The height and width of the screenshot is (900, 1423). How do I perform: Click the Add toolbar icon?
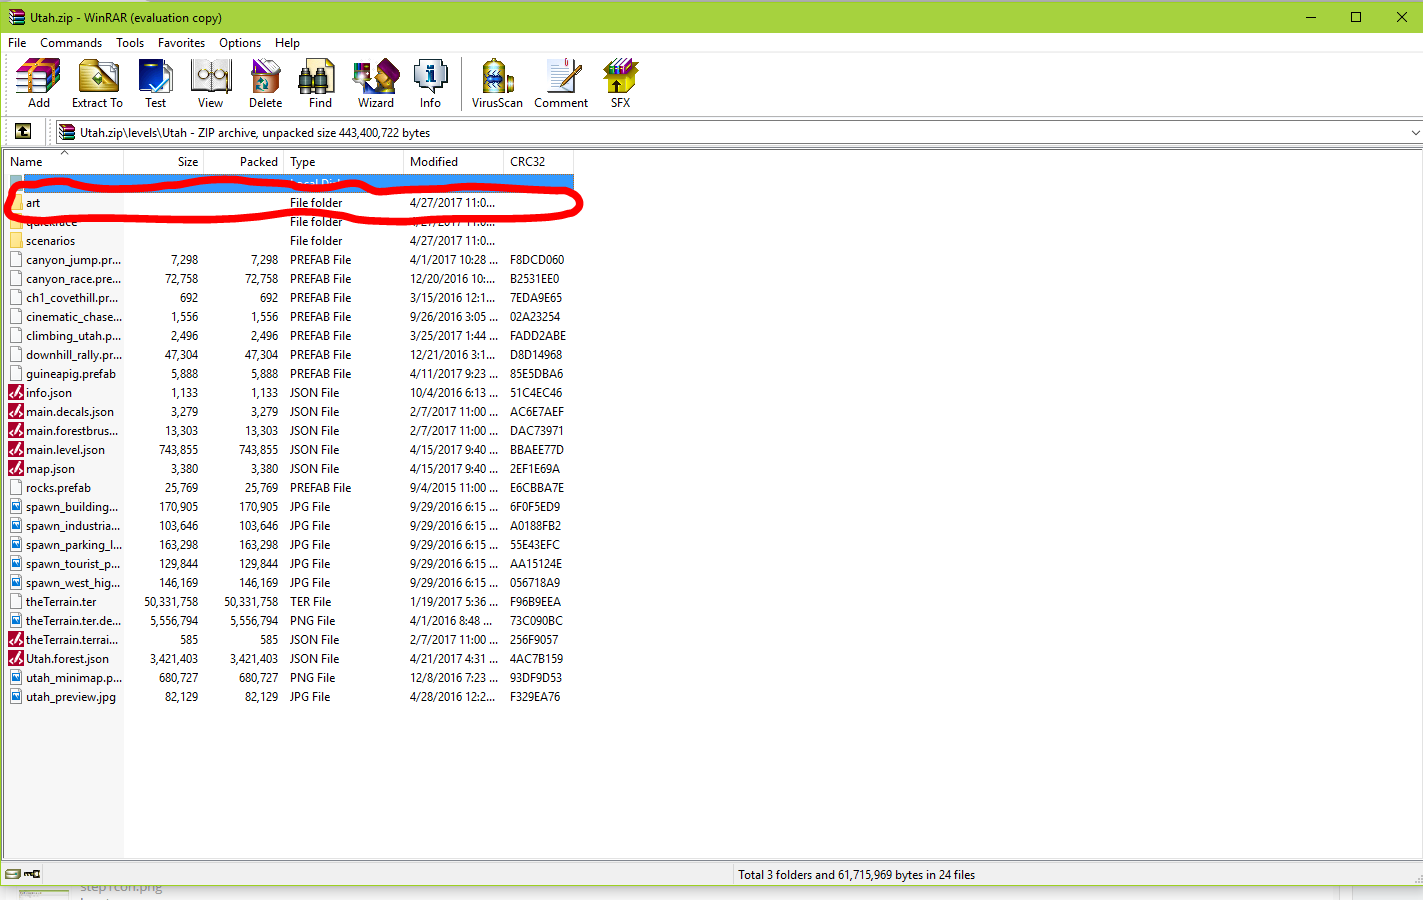(x=39, y=83)
